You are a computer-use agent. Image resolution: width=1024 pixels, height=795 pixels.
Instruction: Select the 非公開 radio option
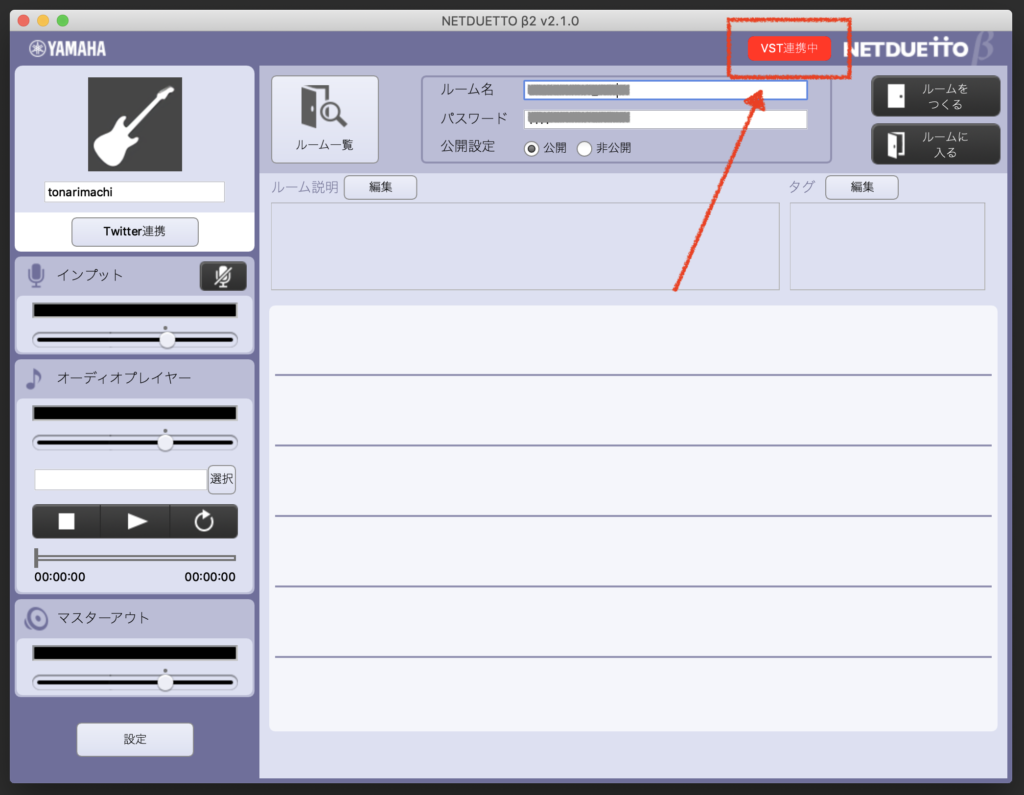584,149
